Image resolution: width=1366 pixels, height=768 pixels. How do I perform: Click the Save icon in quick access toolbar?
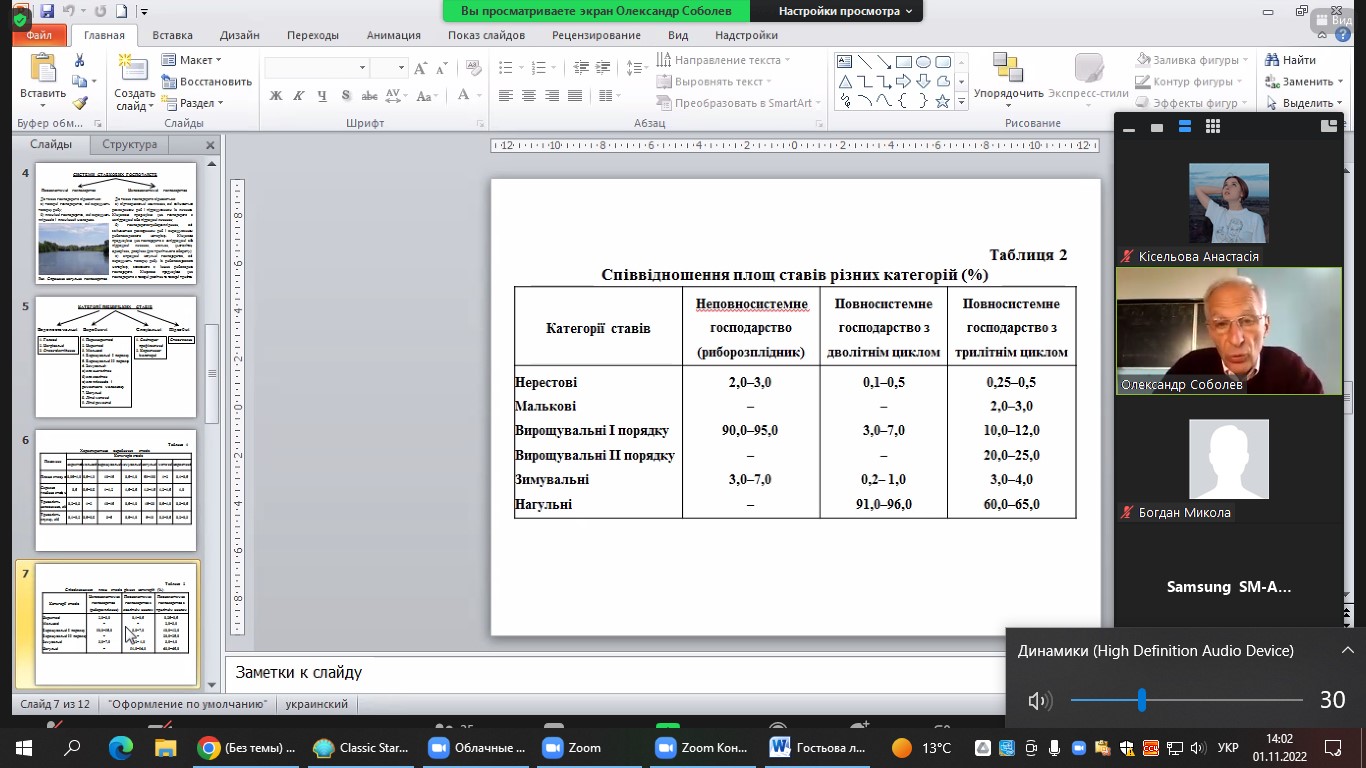click(47, 11)
